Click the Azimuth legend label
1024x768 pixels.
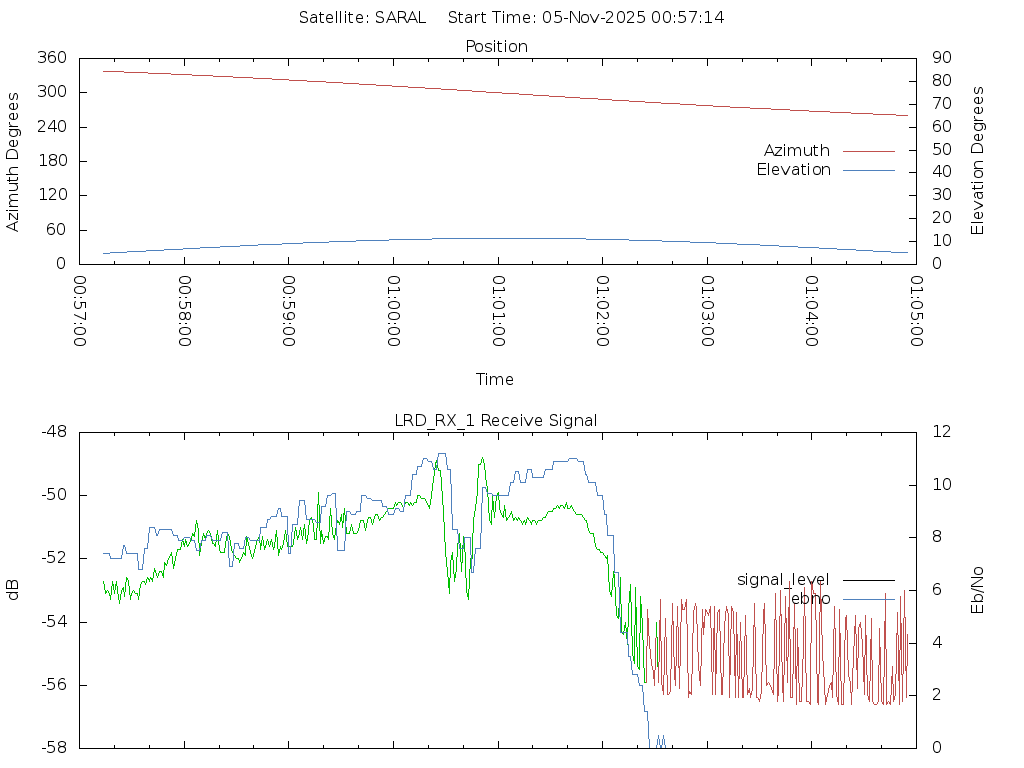(x=796, y=151)
